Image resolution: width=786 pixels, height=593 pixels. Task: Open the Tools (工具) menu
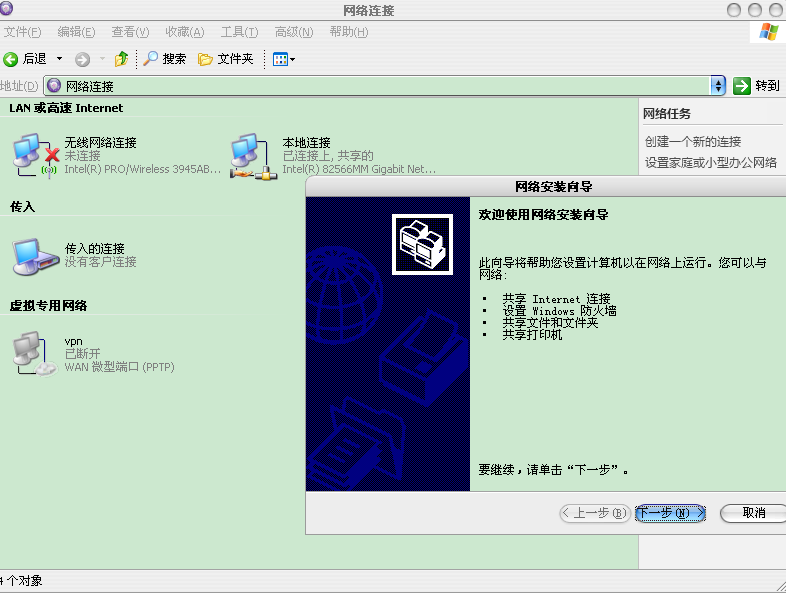point(239,32)
